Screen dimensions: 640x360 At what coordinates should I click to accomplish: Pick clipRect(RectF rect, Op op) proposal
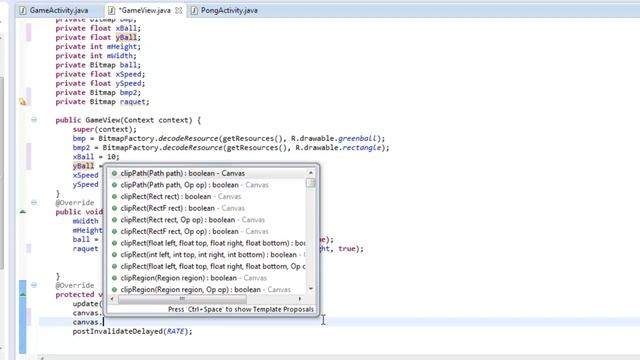(x=208, y=231)
